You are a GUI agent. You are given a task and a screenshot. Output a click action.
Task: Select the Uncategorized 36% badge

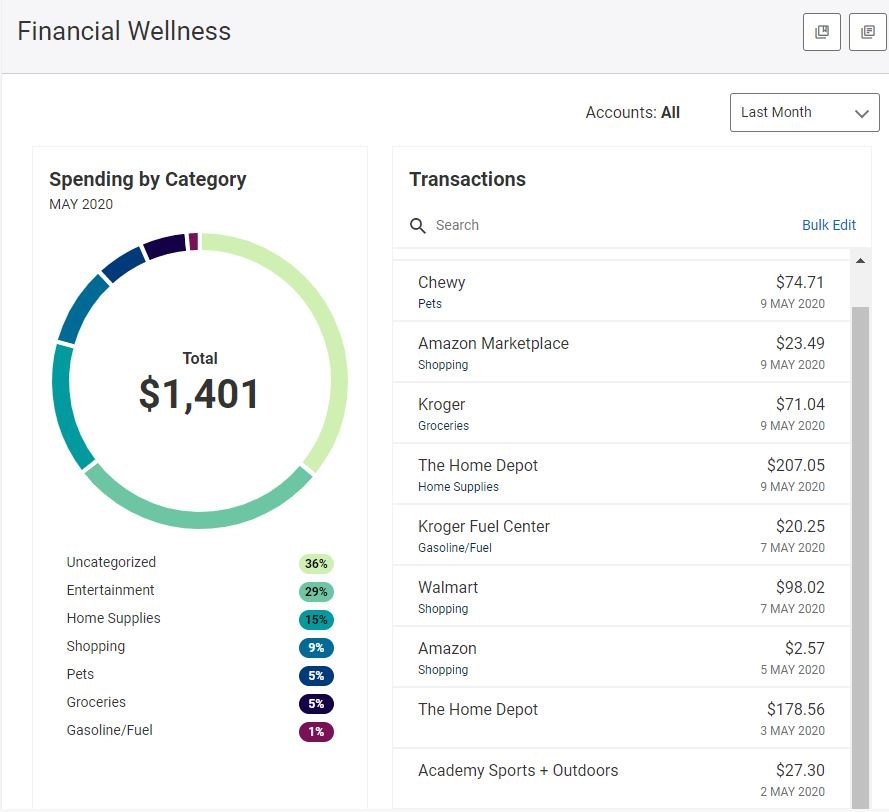tap(316, 563)
